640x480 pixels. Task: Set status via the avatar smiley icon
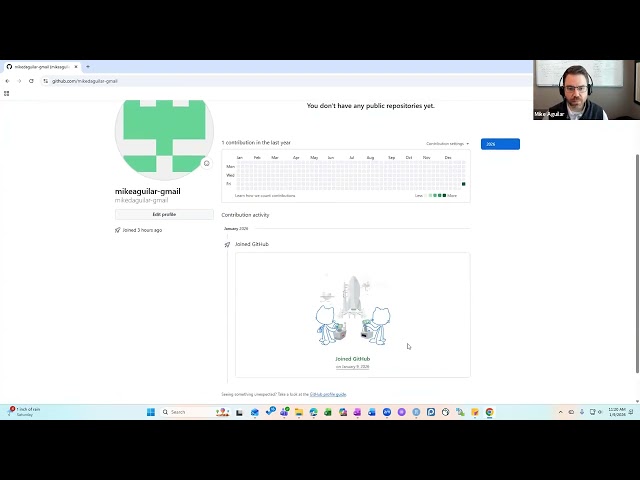coord(207,163)
